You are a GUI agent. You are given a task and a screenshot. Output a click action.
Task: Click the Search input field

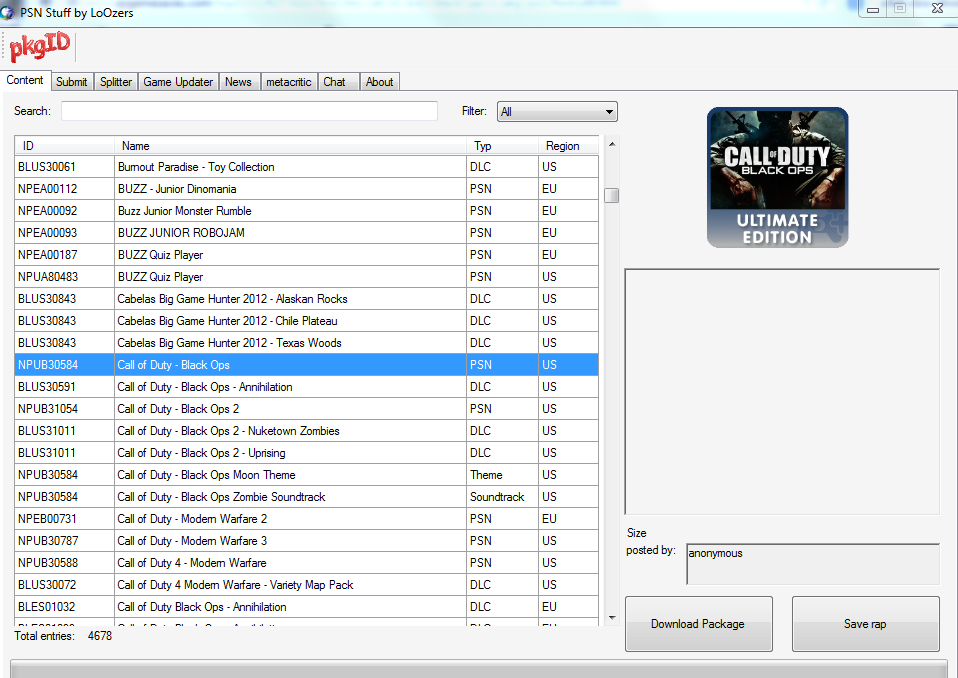(249, 111)
